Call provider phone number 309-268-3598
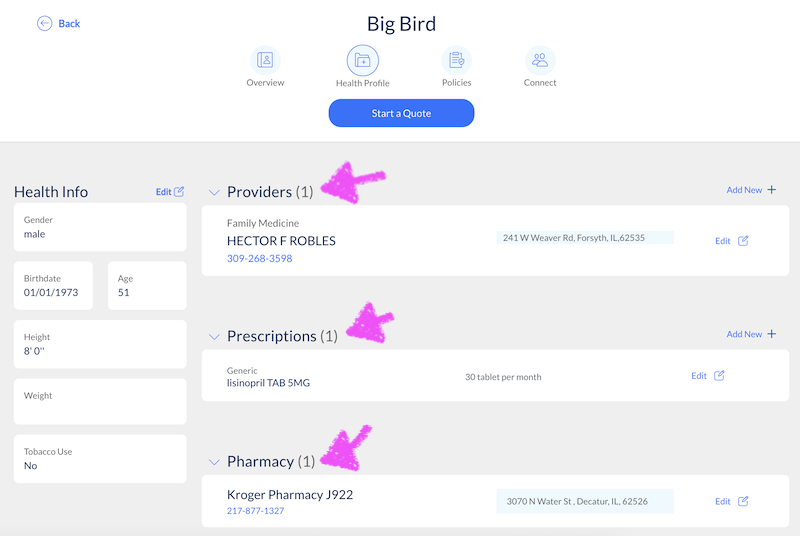 click(x=259, y=258)
